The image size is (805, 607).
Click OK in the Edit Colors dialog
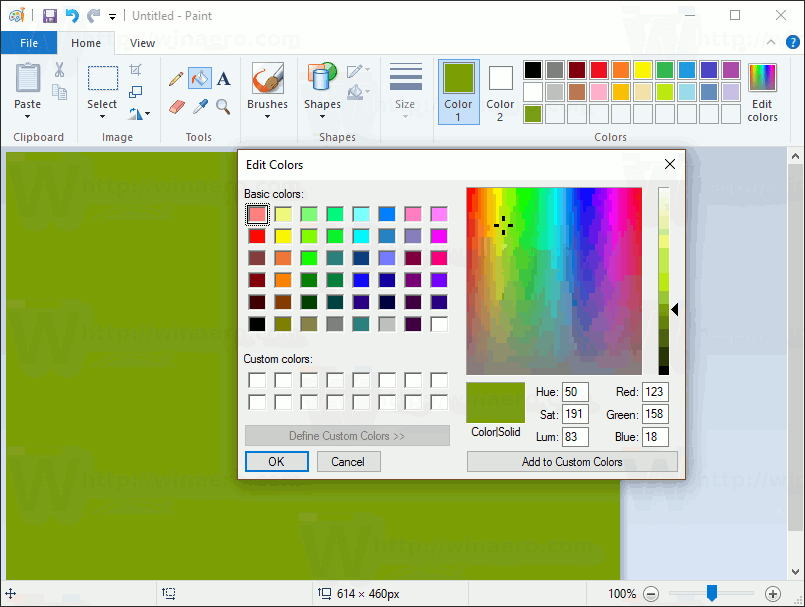coord(276,461)
